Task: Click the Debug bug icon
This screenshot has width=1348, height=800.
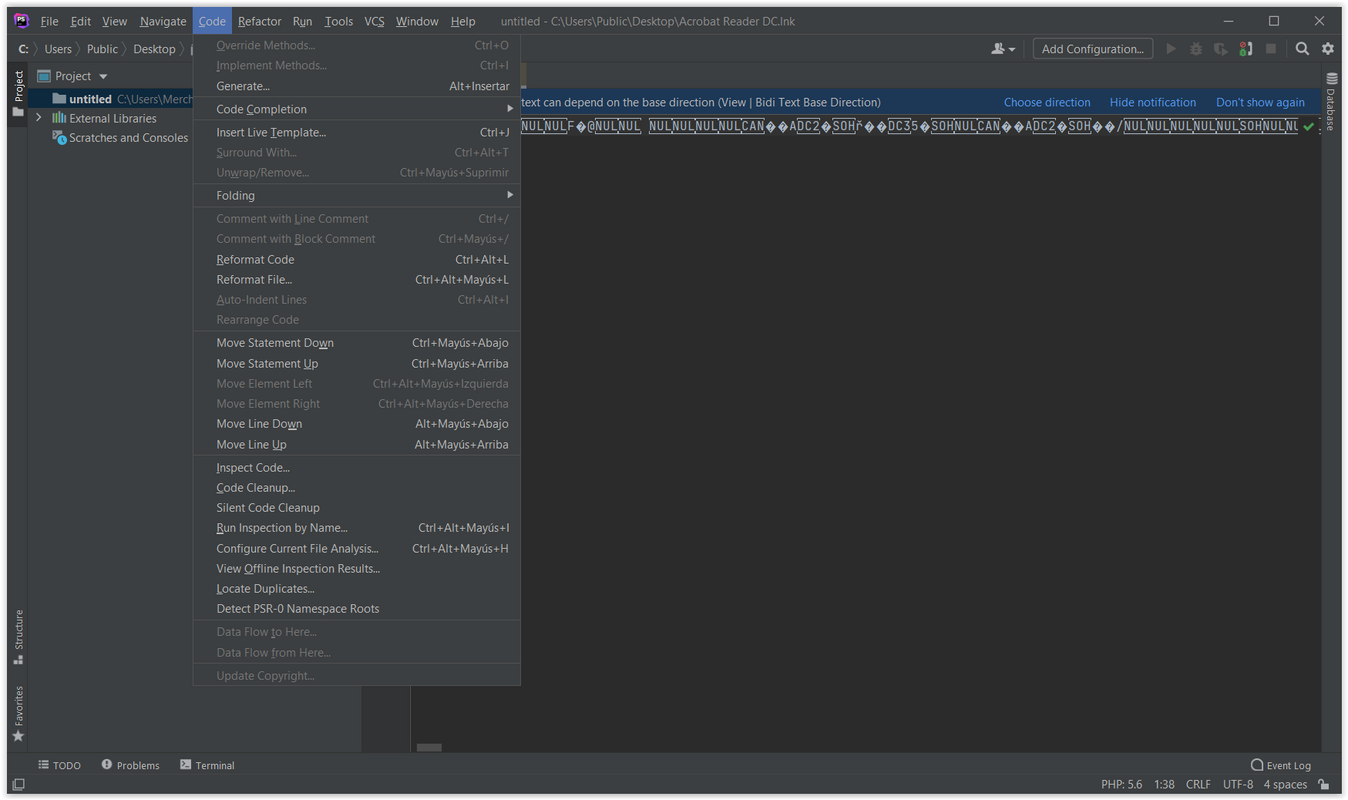Action: (x=1196, y=49)
